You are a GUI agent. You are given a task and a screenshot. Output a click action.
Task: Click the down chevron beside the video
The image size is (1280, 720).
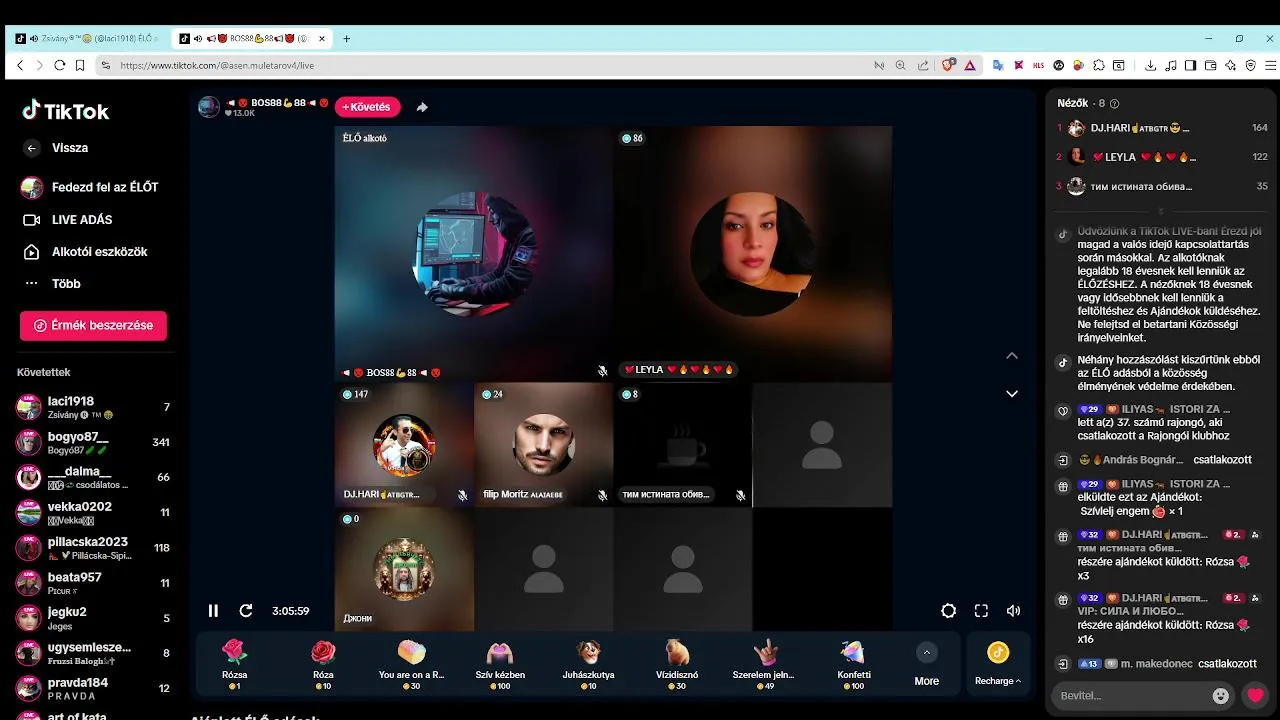coord(1012,393)
